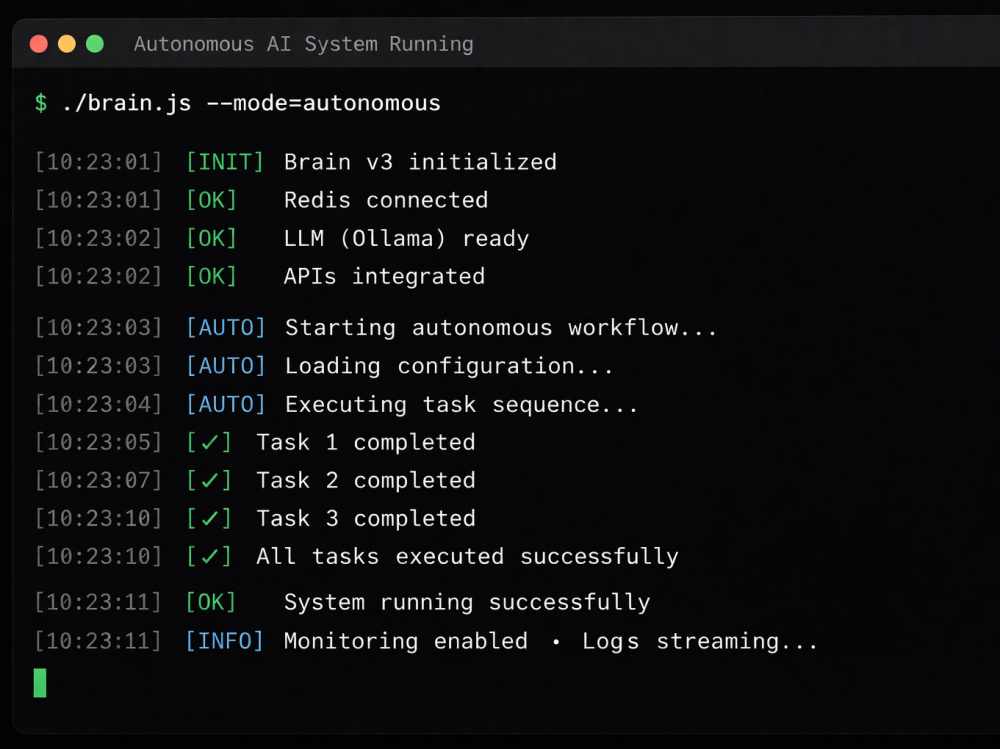This screenshot has width=1000, height=749.
Task: Select the '[INIT]' tag
Action: (x=224, y=162)
